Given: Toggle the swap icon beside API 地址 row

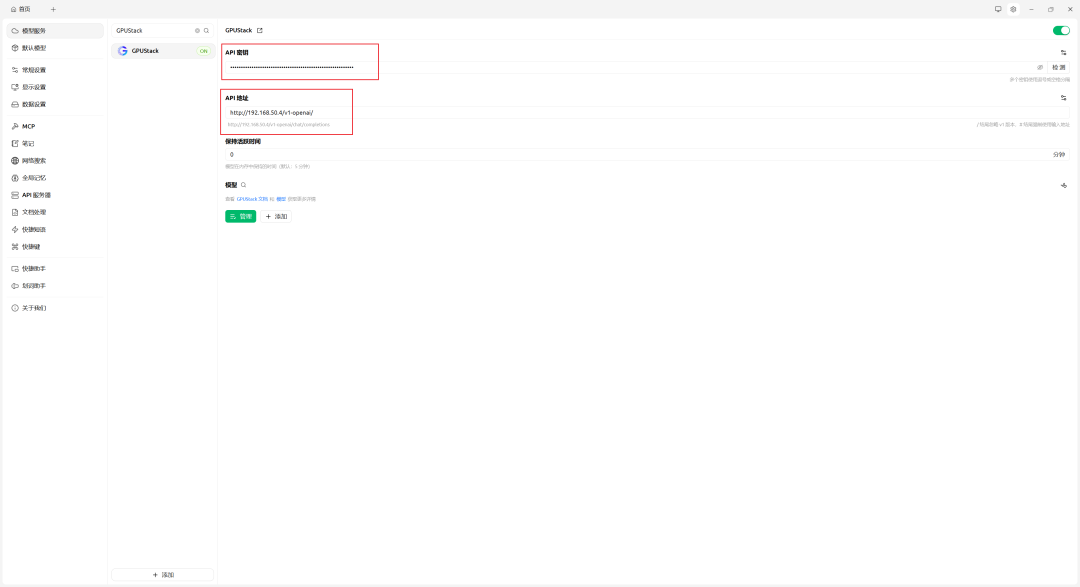Looking at the screenshot, I should (1063, 97).
